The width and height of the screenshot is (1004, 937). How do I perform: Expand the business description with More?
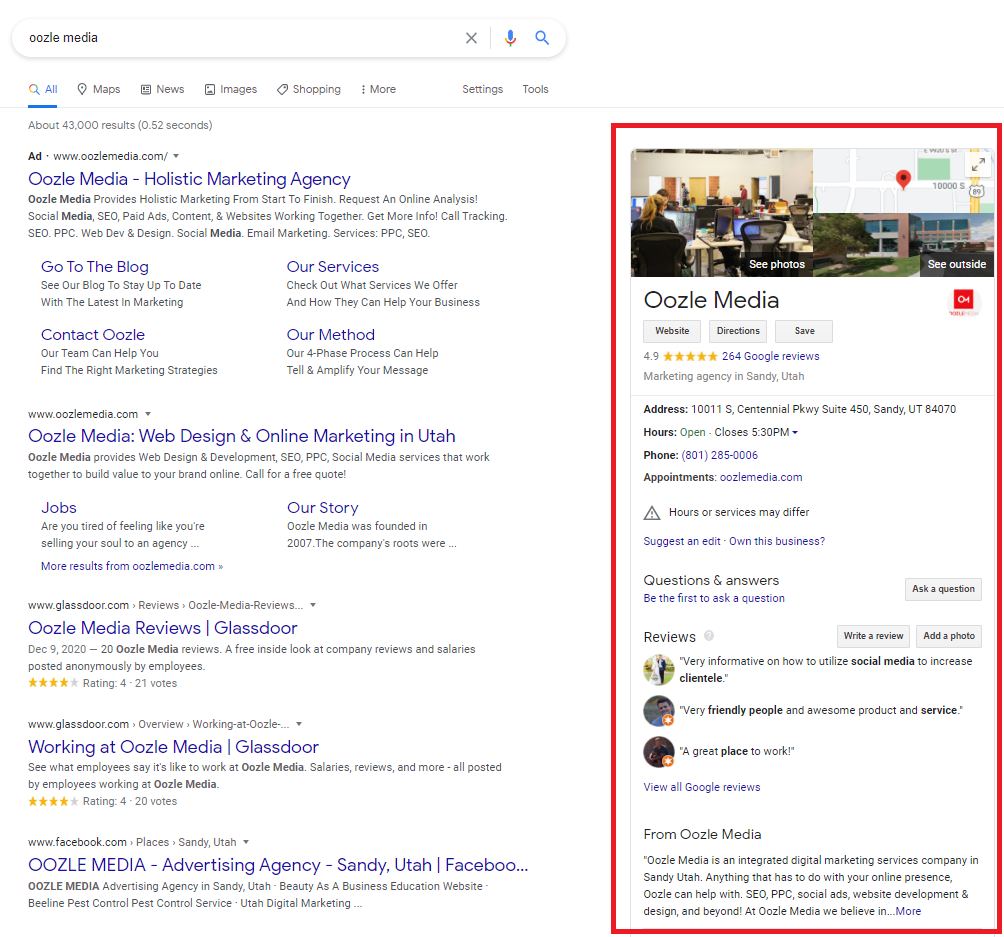(x=909, y=911)
